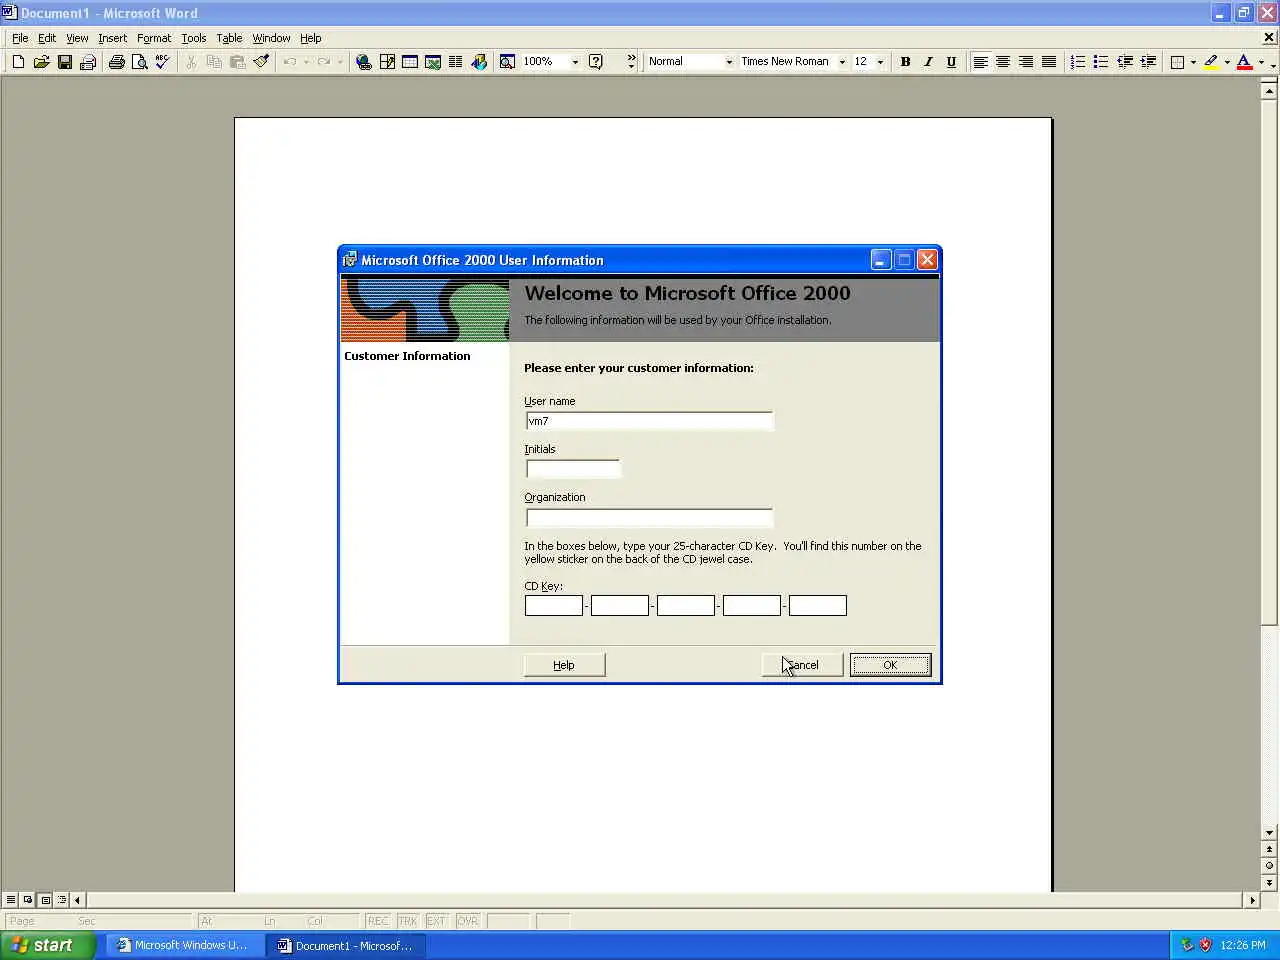Click the Numbering list icon

tap(1077, 62)
